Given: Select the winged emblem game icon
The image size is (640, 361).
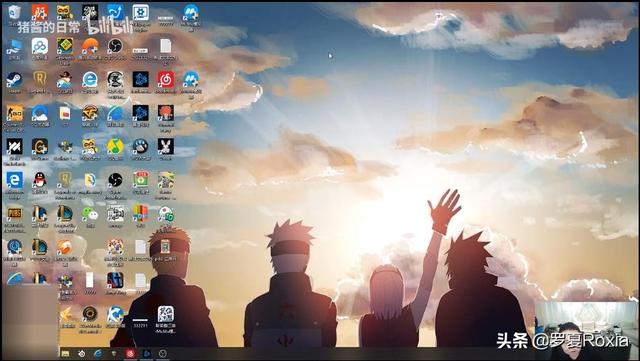Looking at the screenshot, I should [64, 146].
